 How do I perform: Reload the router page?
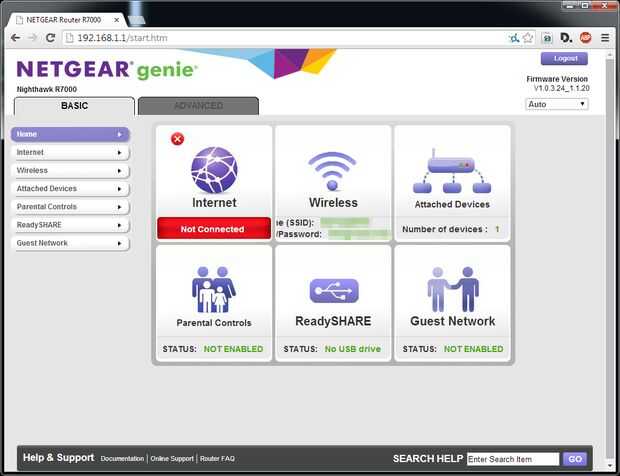(x=50, y=38)
